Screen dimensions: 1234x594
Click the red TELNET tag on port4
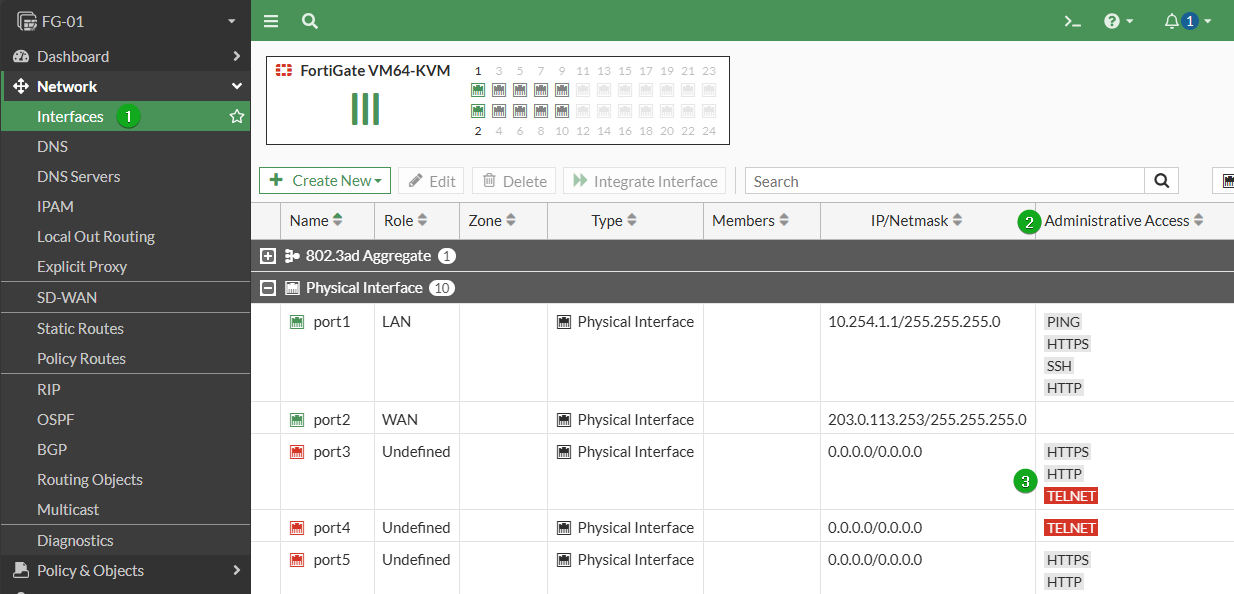coord(1071,528)
